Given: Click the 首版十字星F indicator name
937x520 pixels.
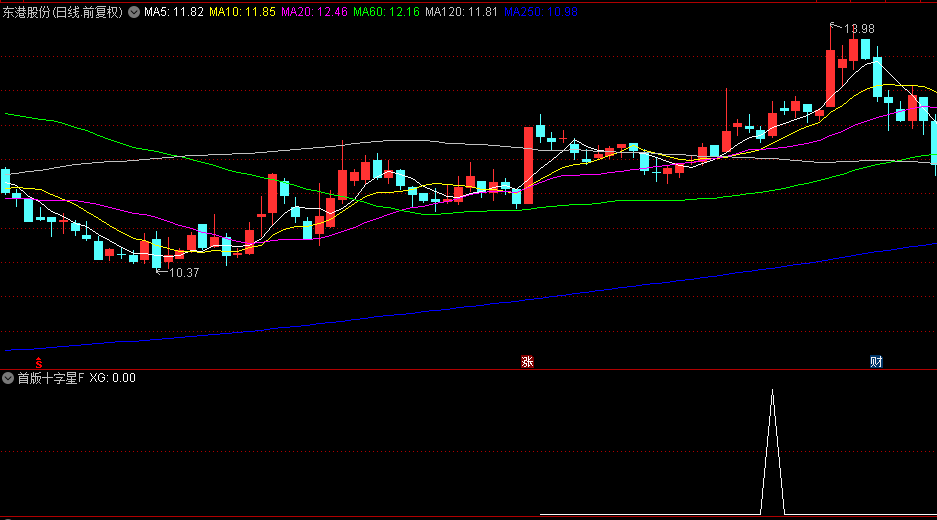Looking at the screenshot, I should pos(51,378).
